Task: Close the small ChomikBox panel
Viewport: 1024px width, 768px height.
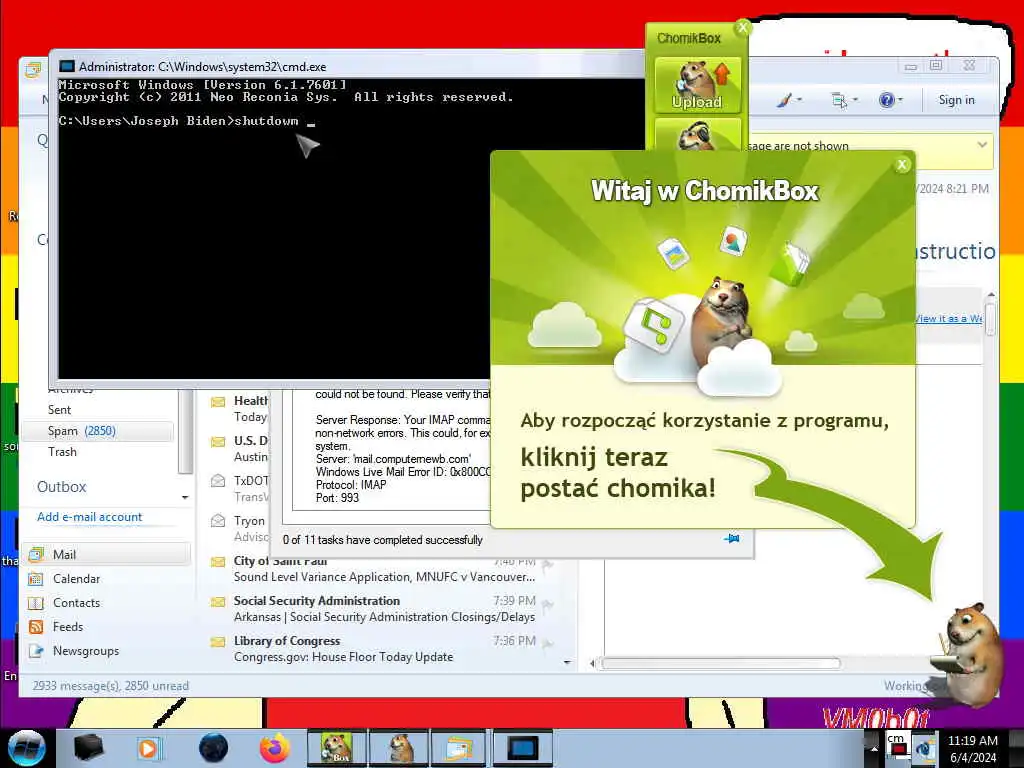Action: pos(743,28)
